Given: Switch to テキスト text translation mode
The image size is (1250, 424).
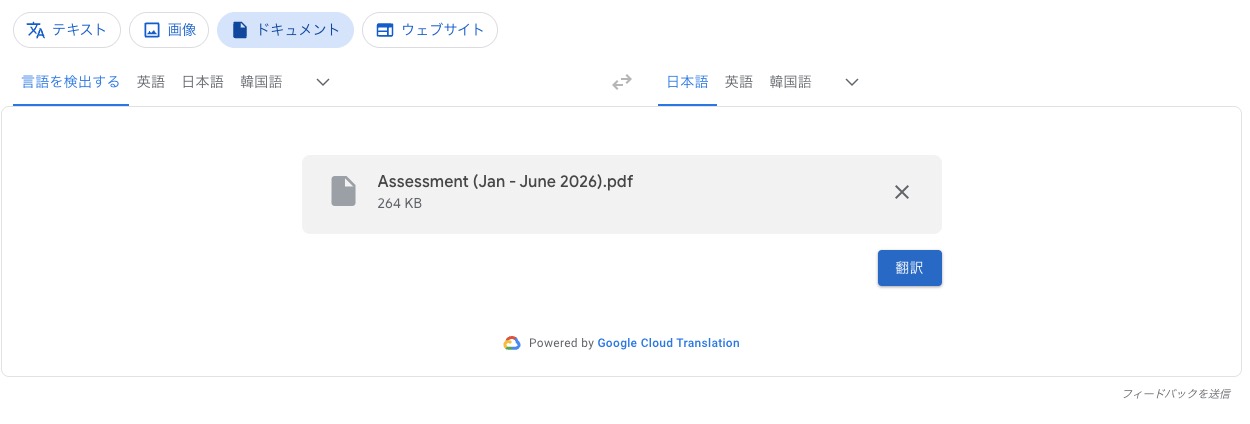Looking at the screenshot, I should point(67,30).
